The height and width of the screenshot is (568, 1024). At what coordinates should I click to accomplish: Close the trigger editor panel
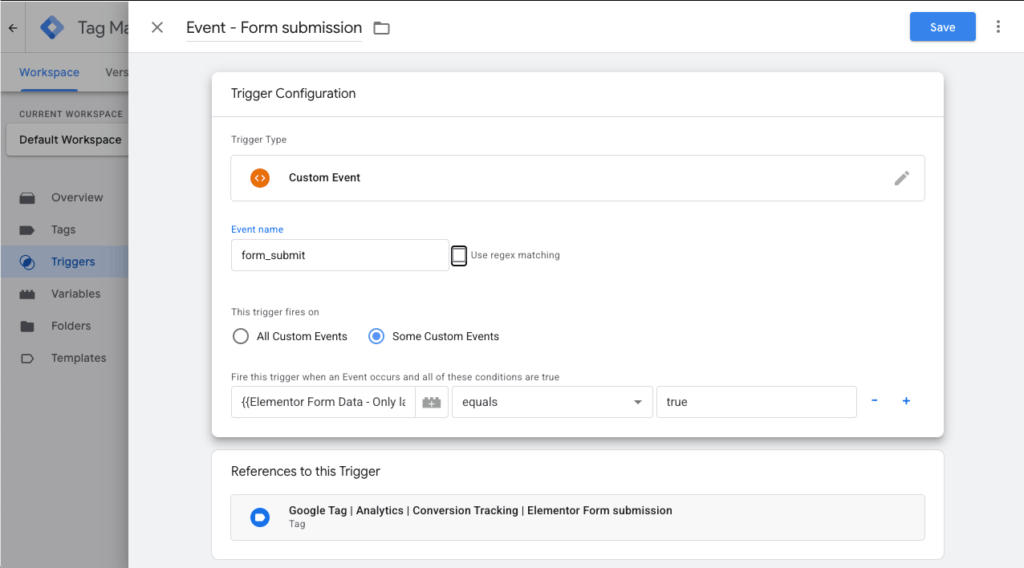pyautogui.click(x=157, y=27)
